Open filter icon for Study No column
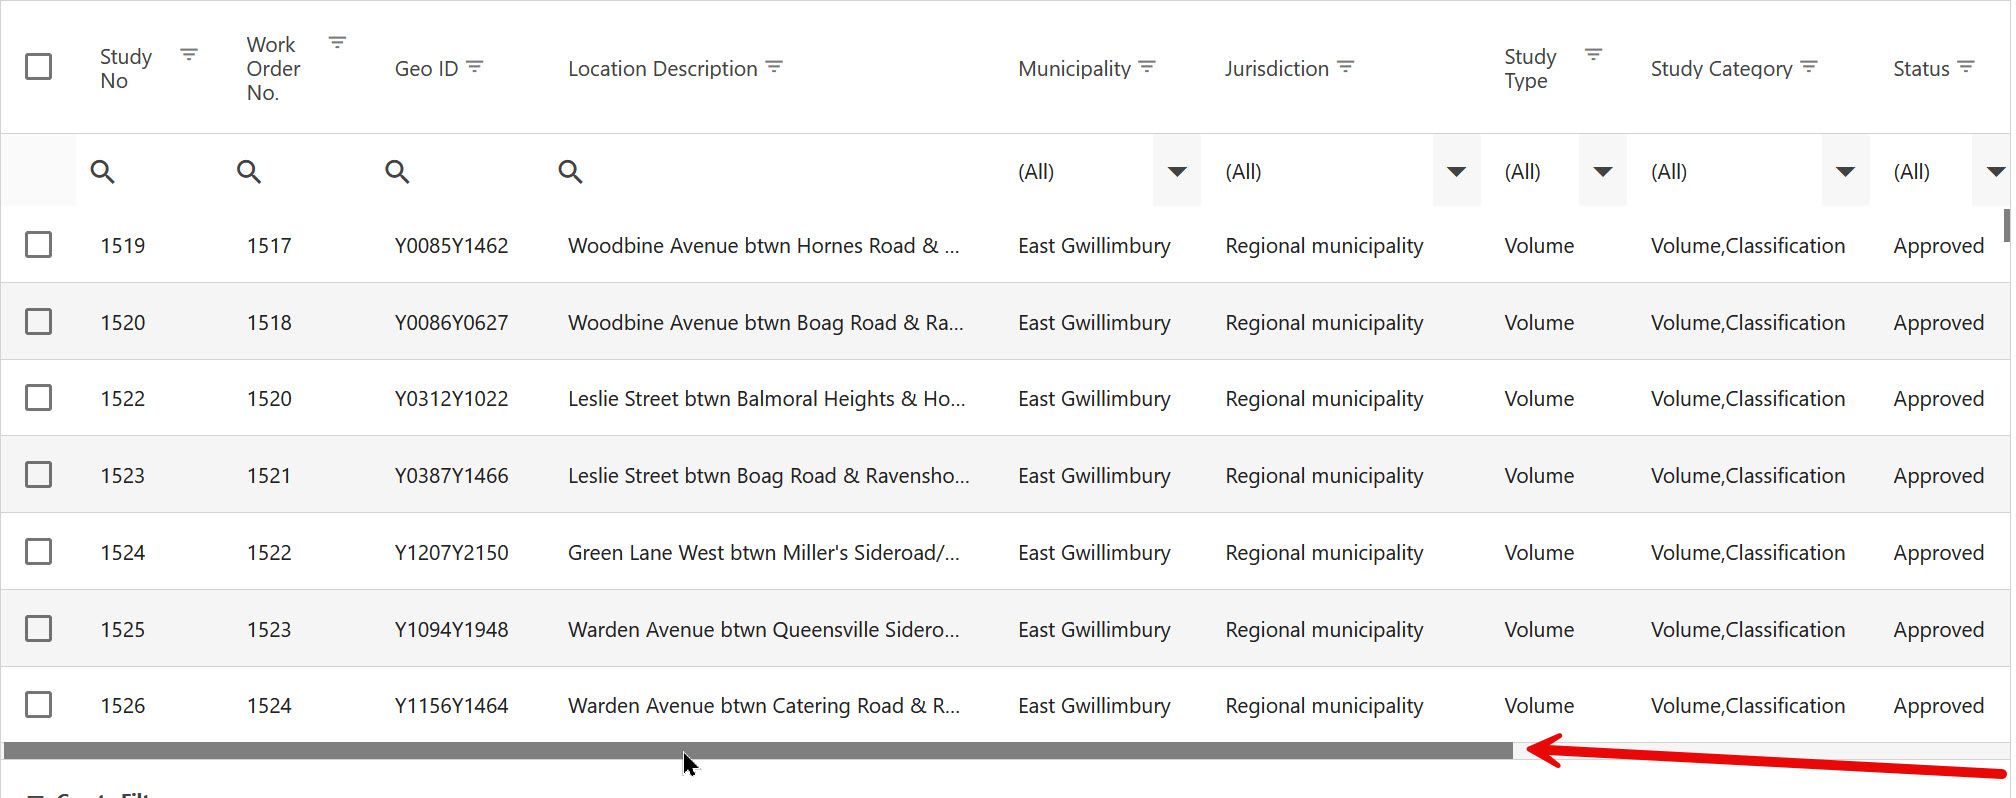 coord(188,55)
